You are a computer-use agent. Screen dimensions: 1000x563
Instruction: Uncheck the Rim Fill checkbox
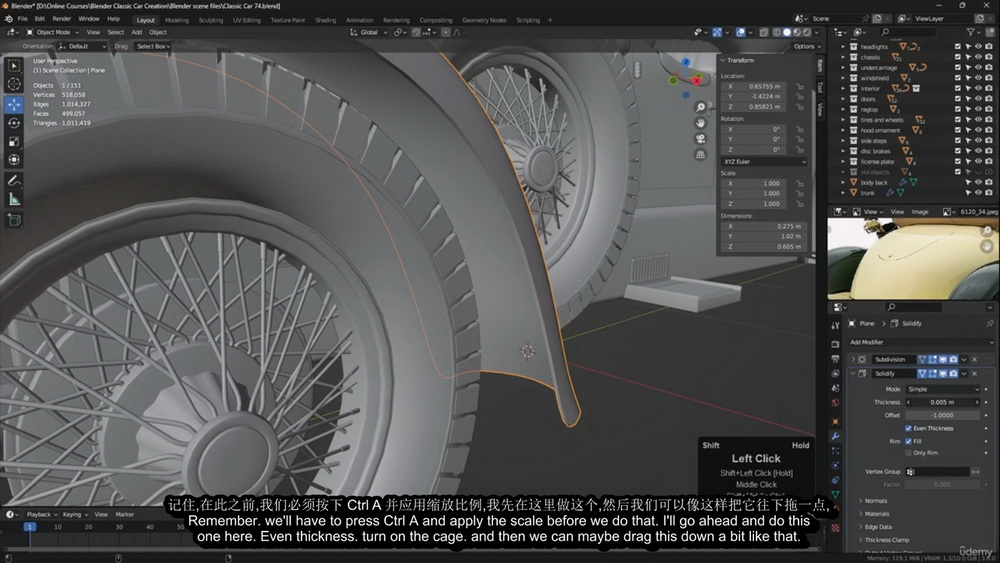908,441
